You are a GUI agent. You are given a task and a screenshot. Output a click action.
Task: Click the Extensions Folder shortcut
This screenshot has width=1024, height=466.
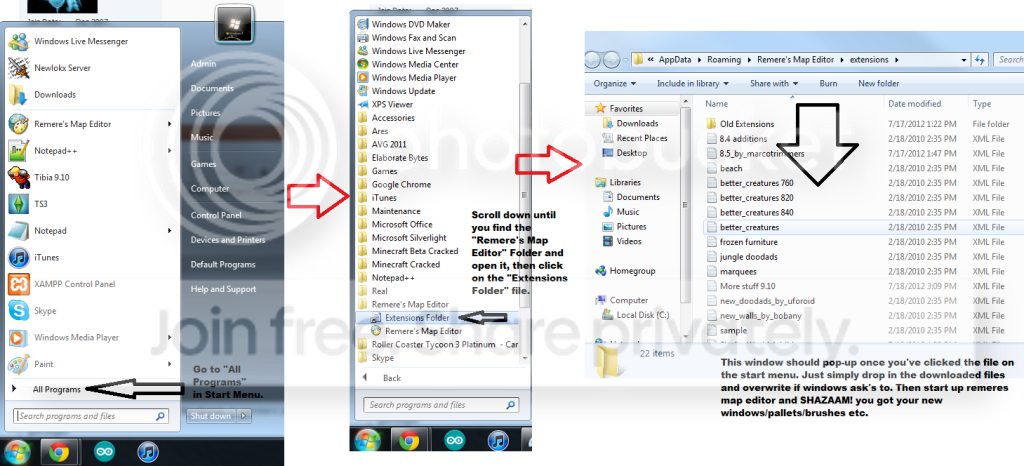pos(419,318)
